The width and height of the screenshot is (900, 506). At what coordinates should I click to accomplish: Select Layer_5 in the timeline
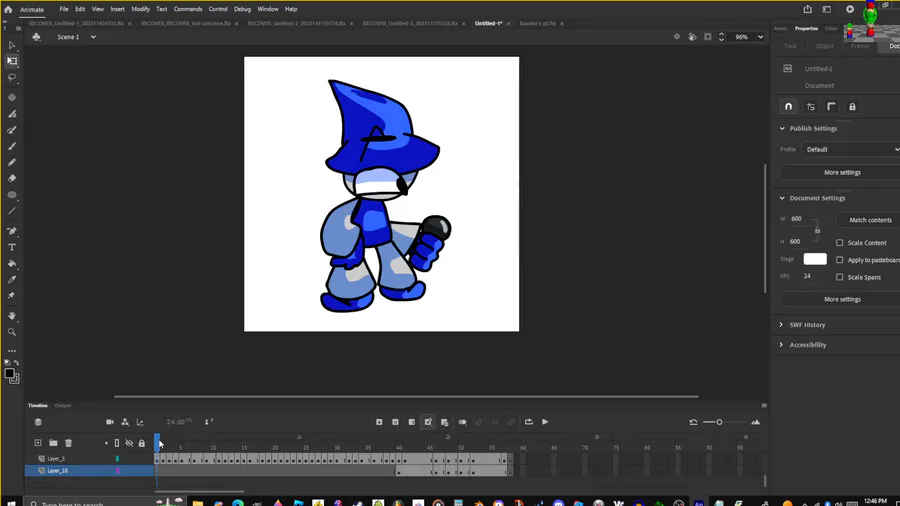click(56, 459)
